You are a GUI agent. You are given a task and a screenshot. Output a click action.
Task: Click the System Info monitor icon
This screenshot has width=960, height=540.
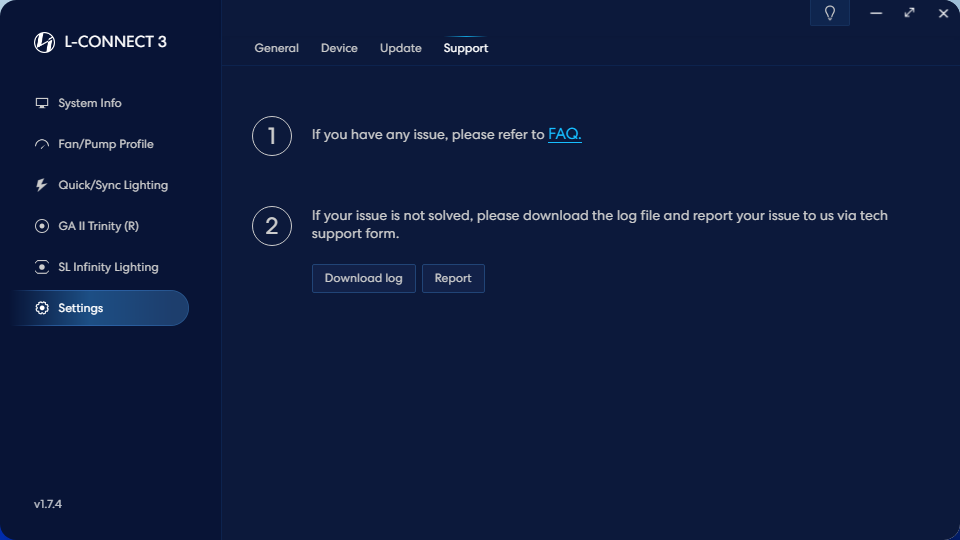tap(42, 103)
